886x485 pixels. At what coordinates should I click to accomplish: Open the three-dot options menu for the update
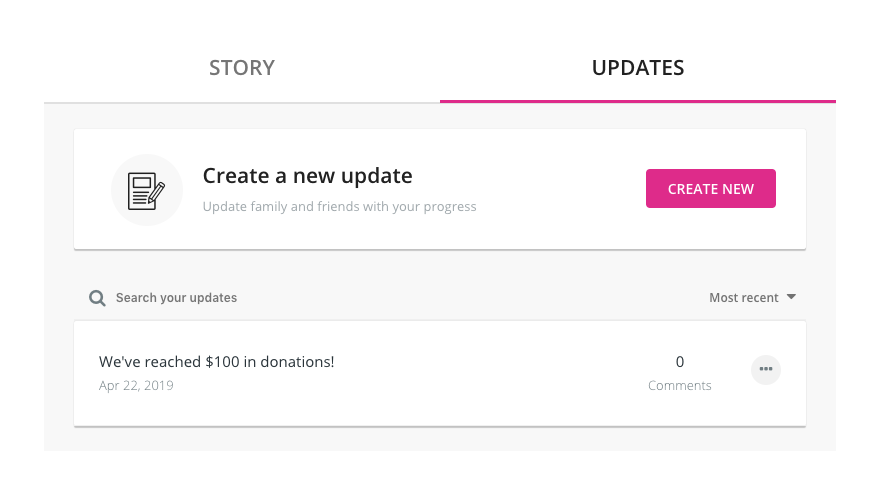[766, 369]
